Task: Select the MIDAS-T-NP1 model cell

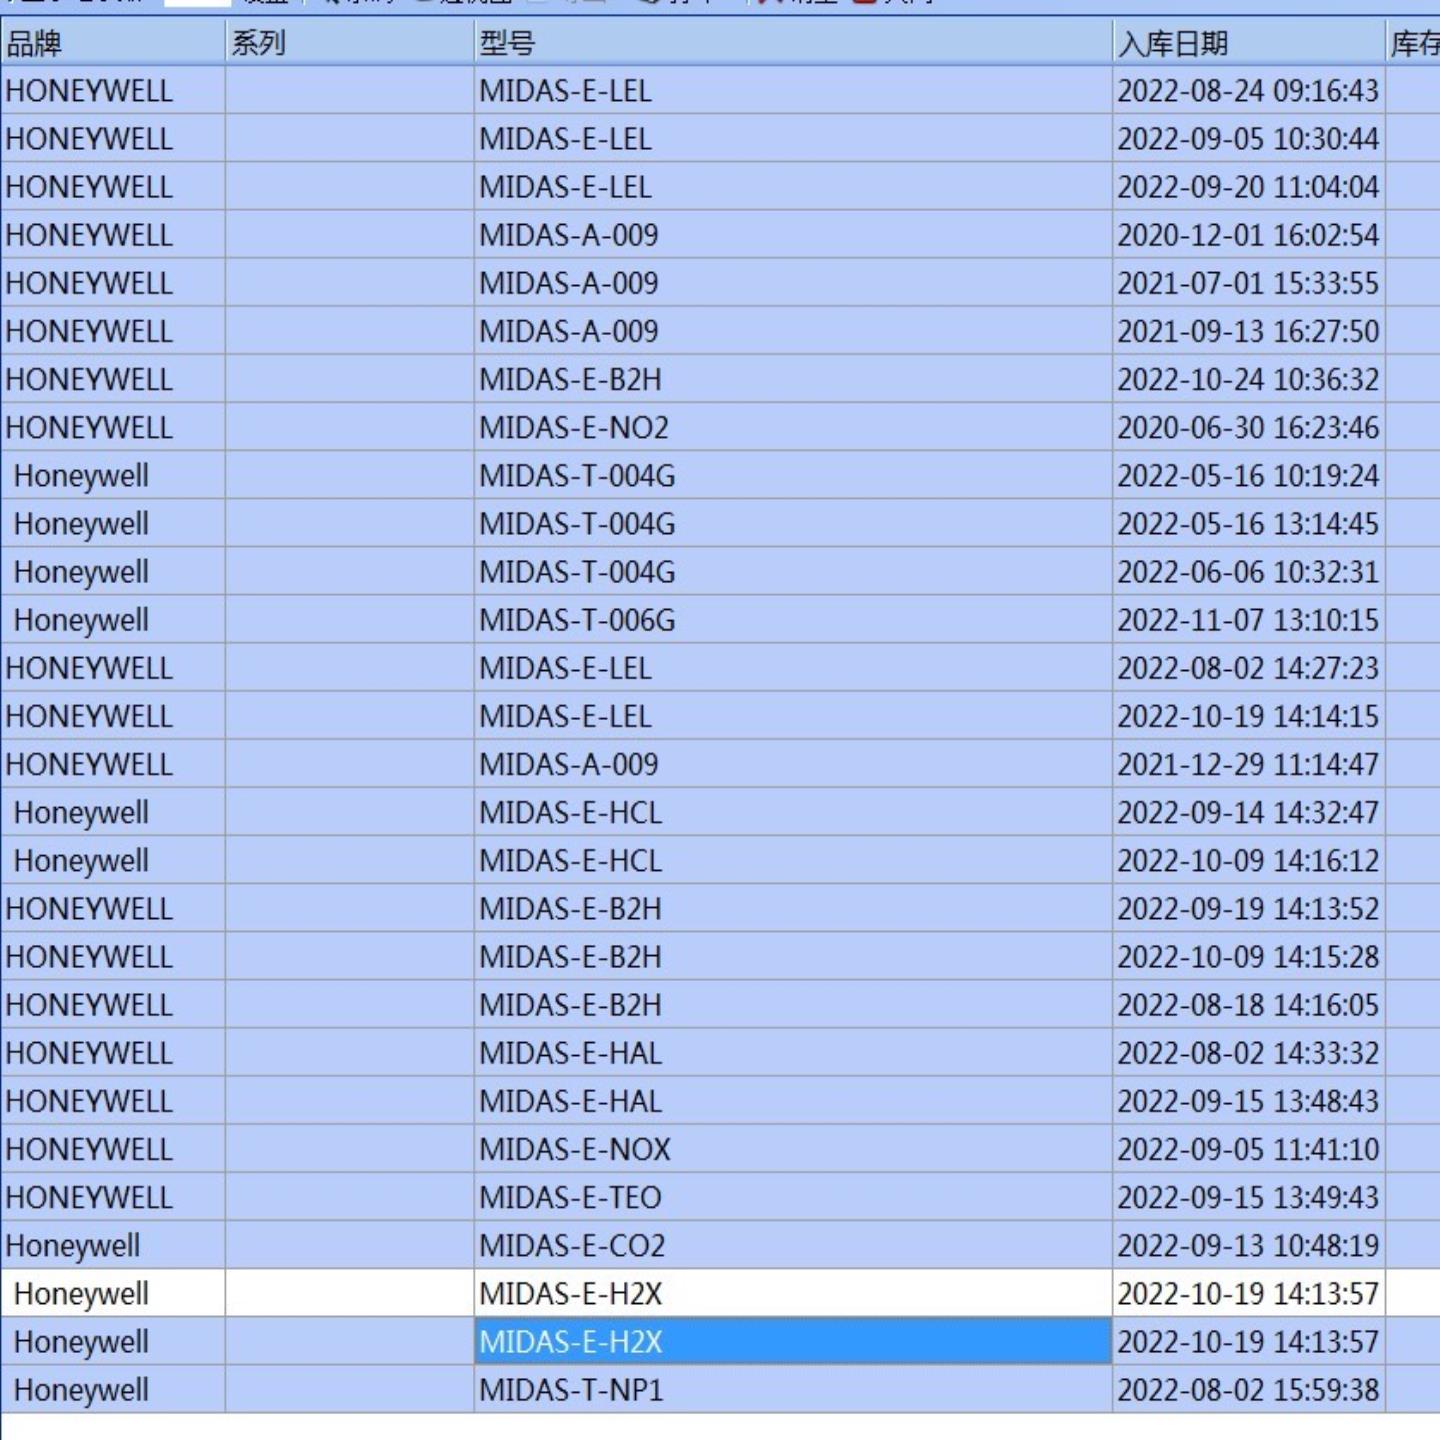Action: (x=793, y=1390)
